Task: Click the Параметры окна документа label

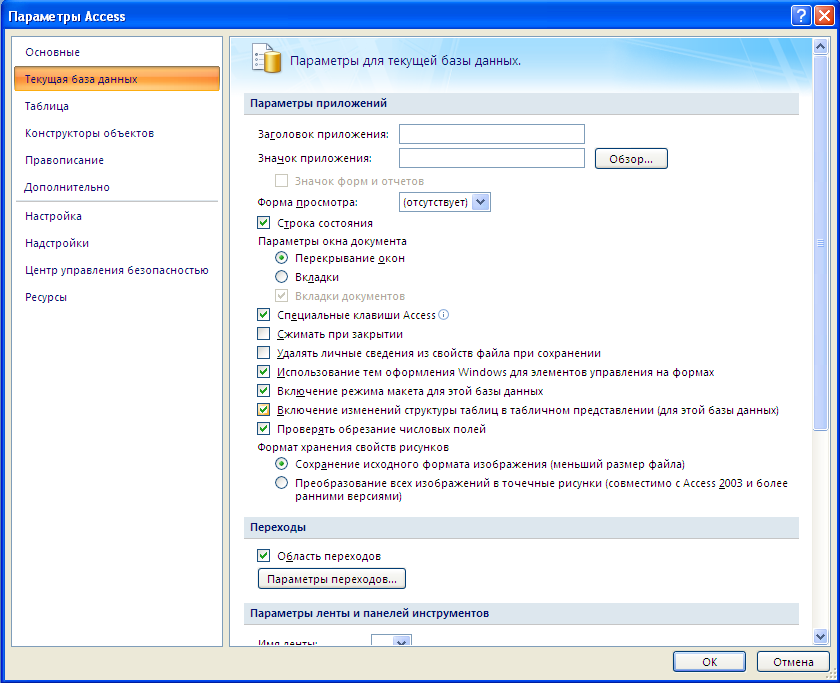Action: pyautogui.click(x=332, y=241)
